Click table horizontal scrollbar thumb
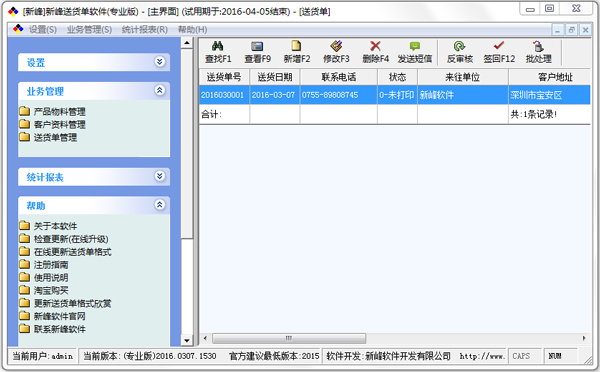This screenshot has height=372, width=600. [x=289, y=338]
